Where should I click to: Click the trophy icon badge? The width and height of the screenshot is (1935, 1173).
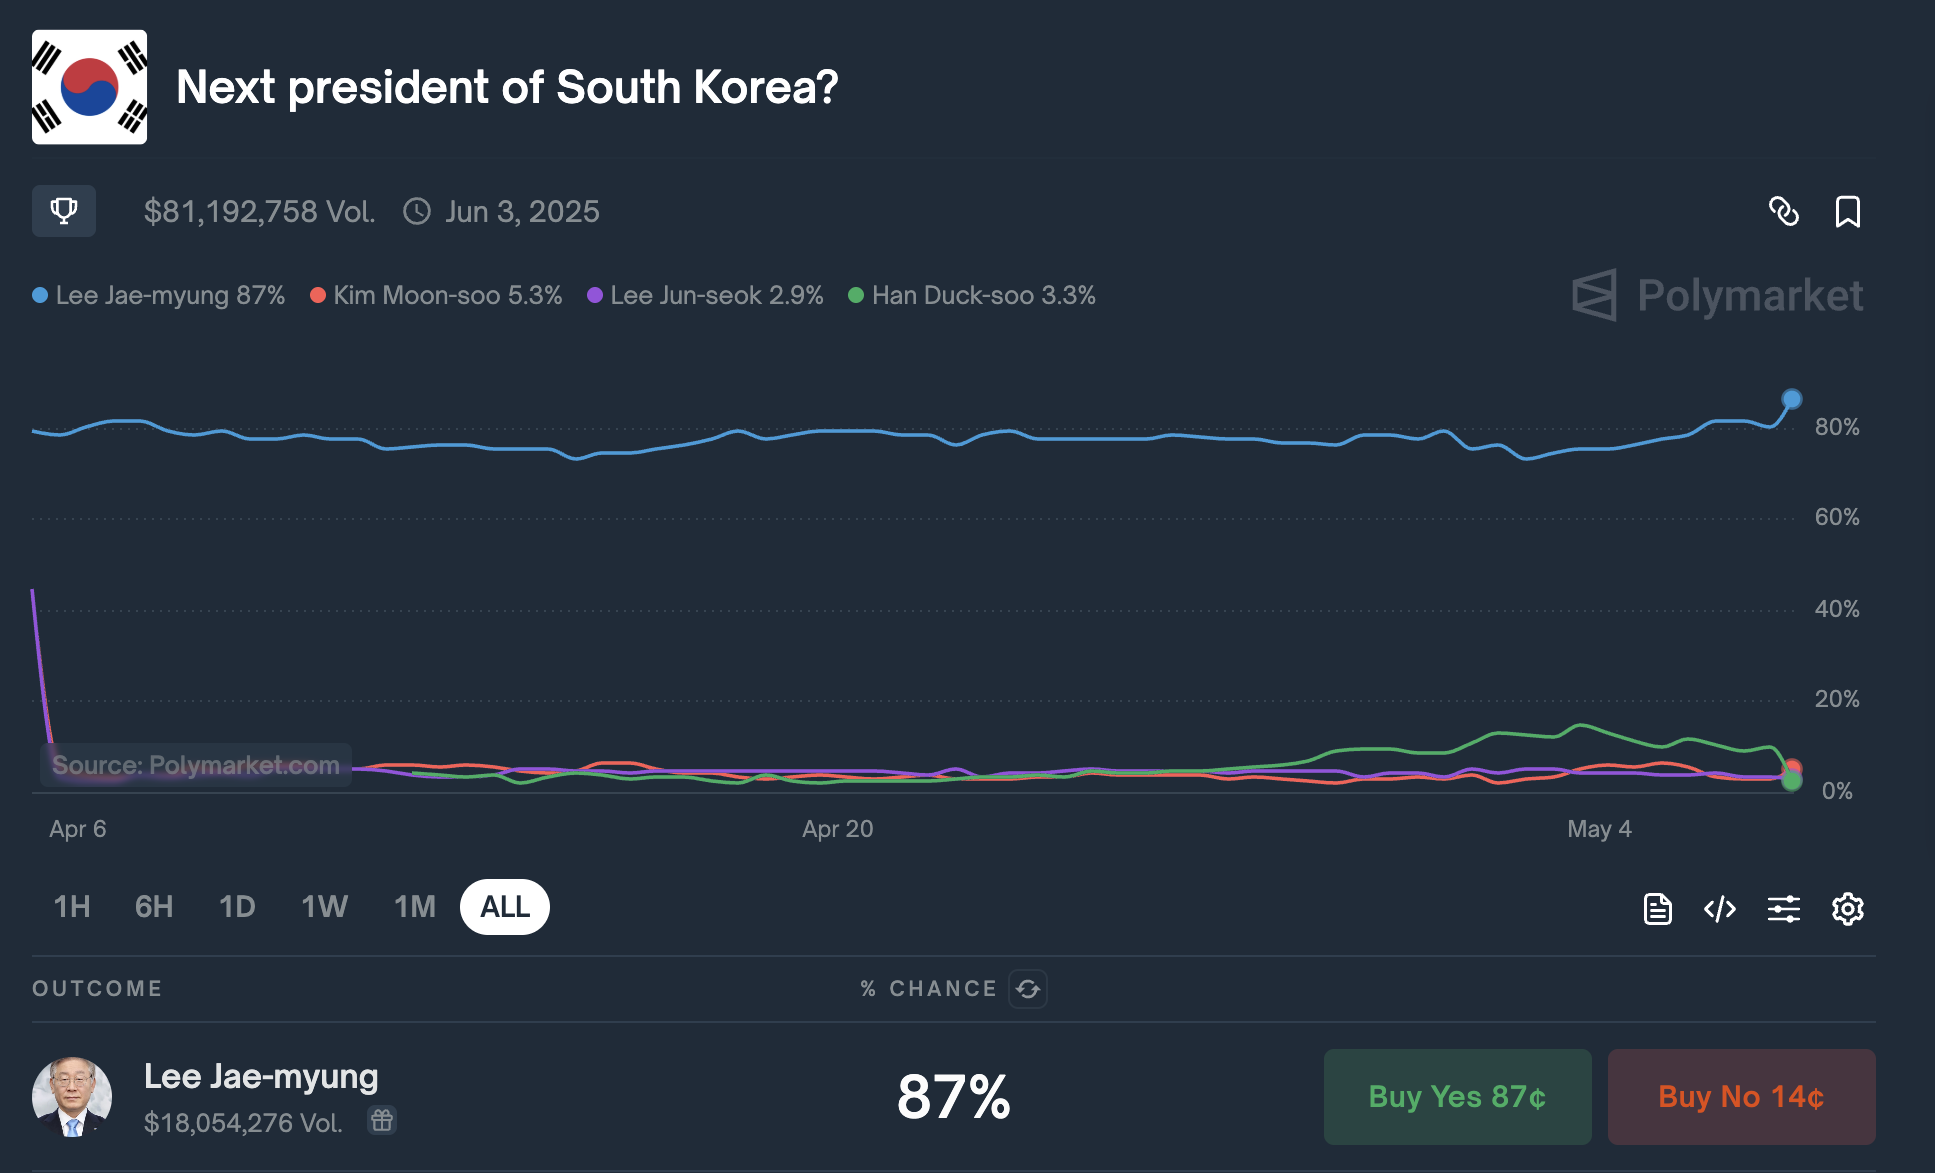pyautogui.click(x=64, y=211)
